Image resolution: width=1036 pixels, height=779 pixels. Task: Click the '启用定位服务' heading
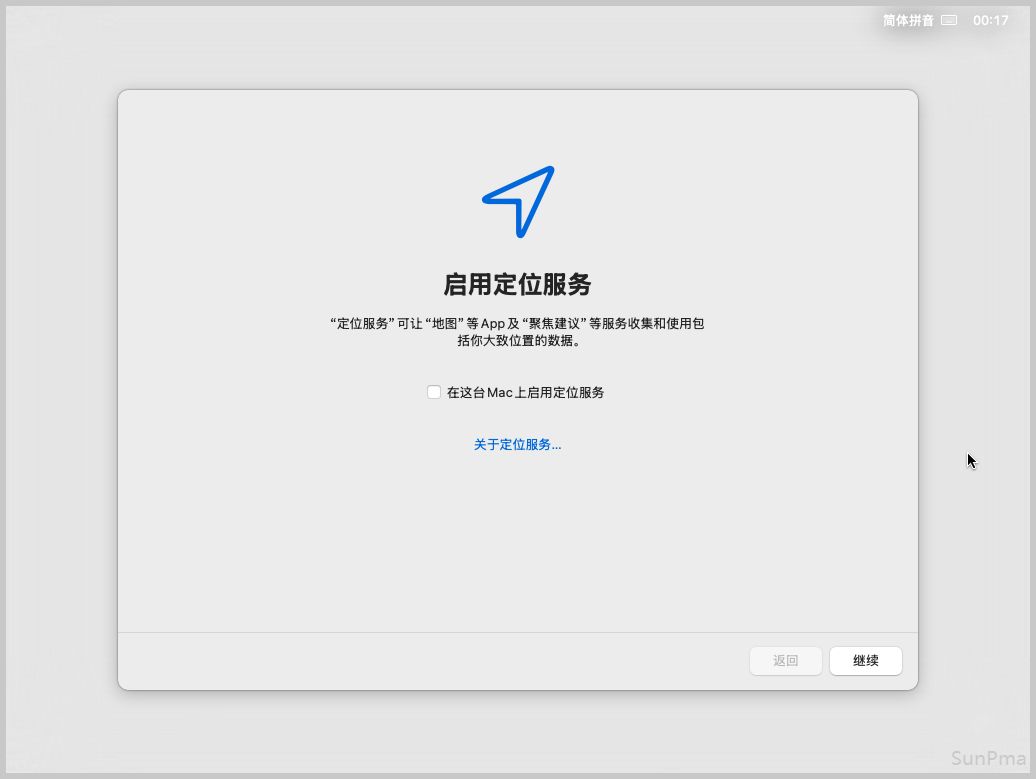click(x=517, y=285)
